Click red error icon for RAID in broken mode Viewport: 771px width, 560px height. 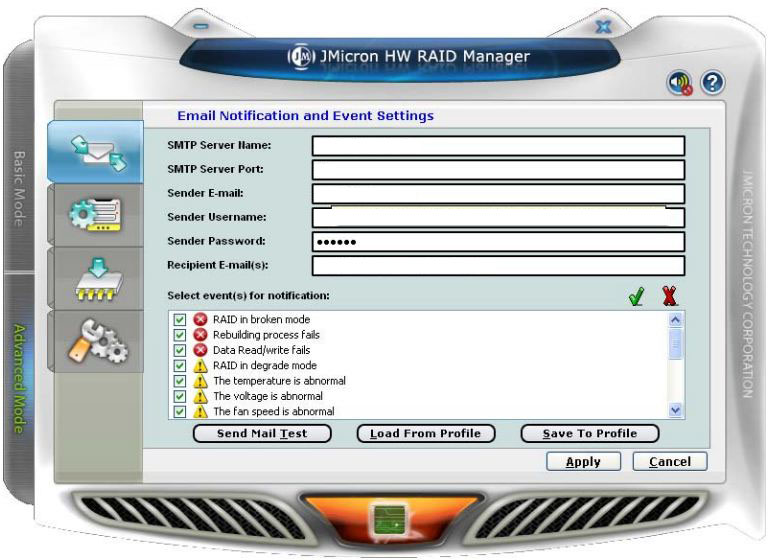(200, 320)
